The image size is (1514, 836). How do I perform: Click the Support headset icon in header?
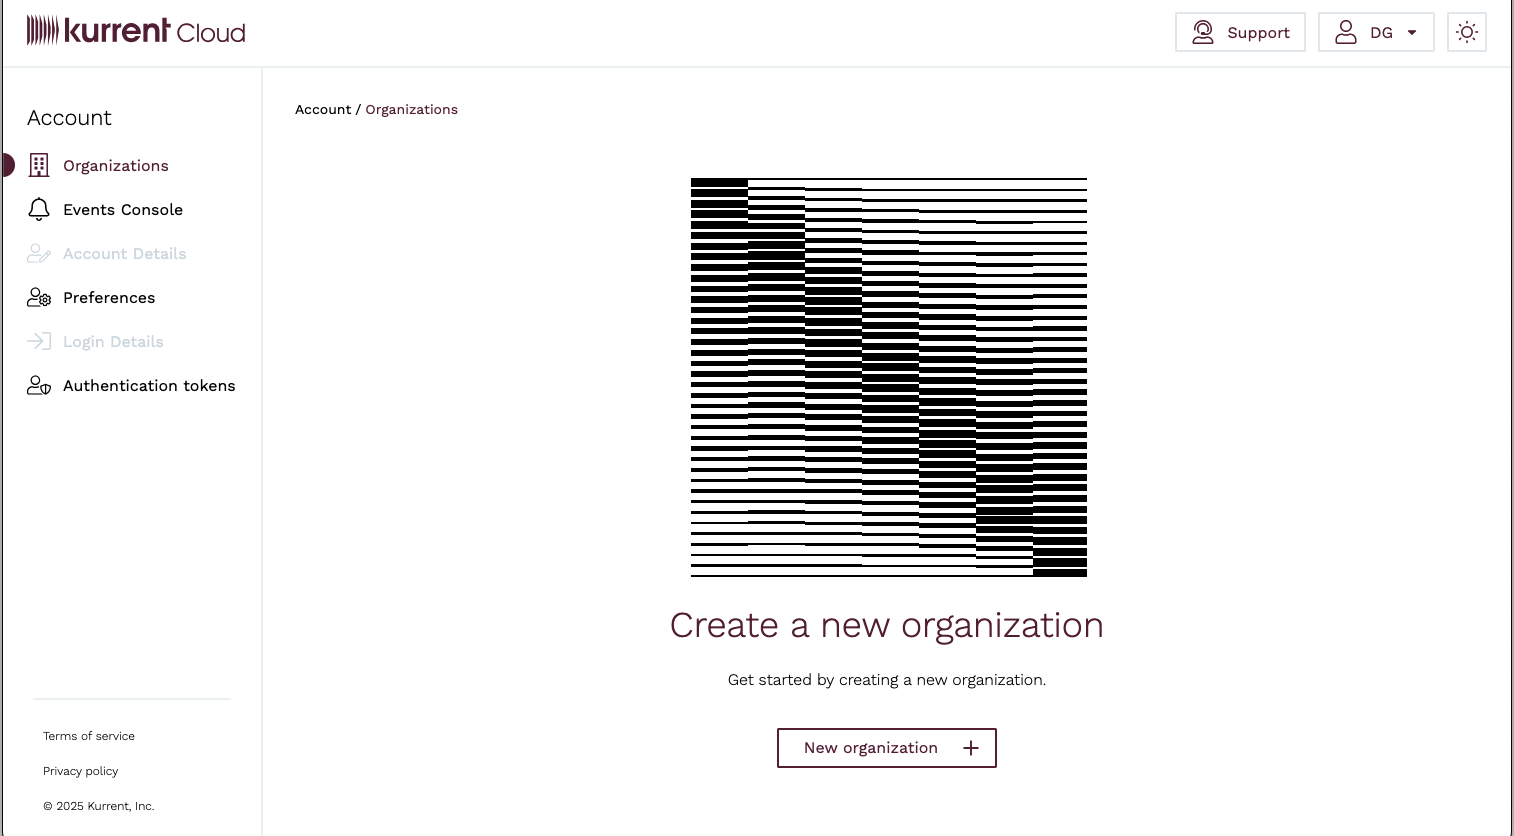pyautogui.click(x=1203, y=32)
